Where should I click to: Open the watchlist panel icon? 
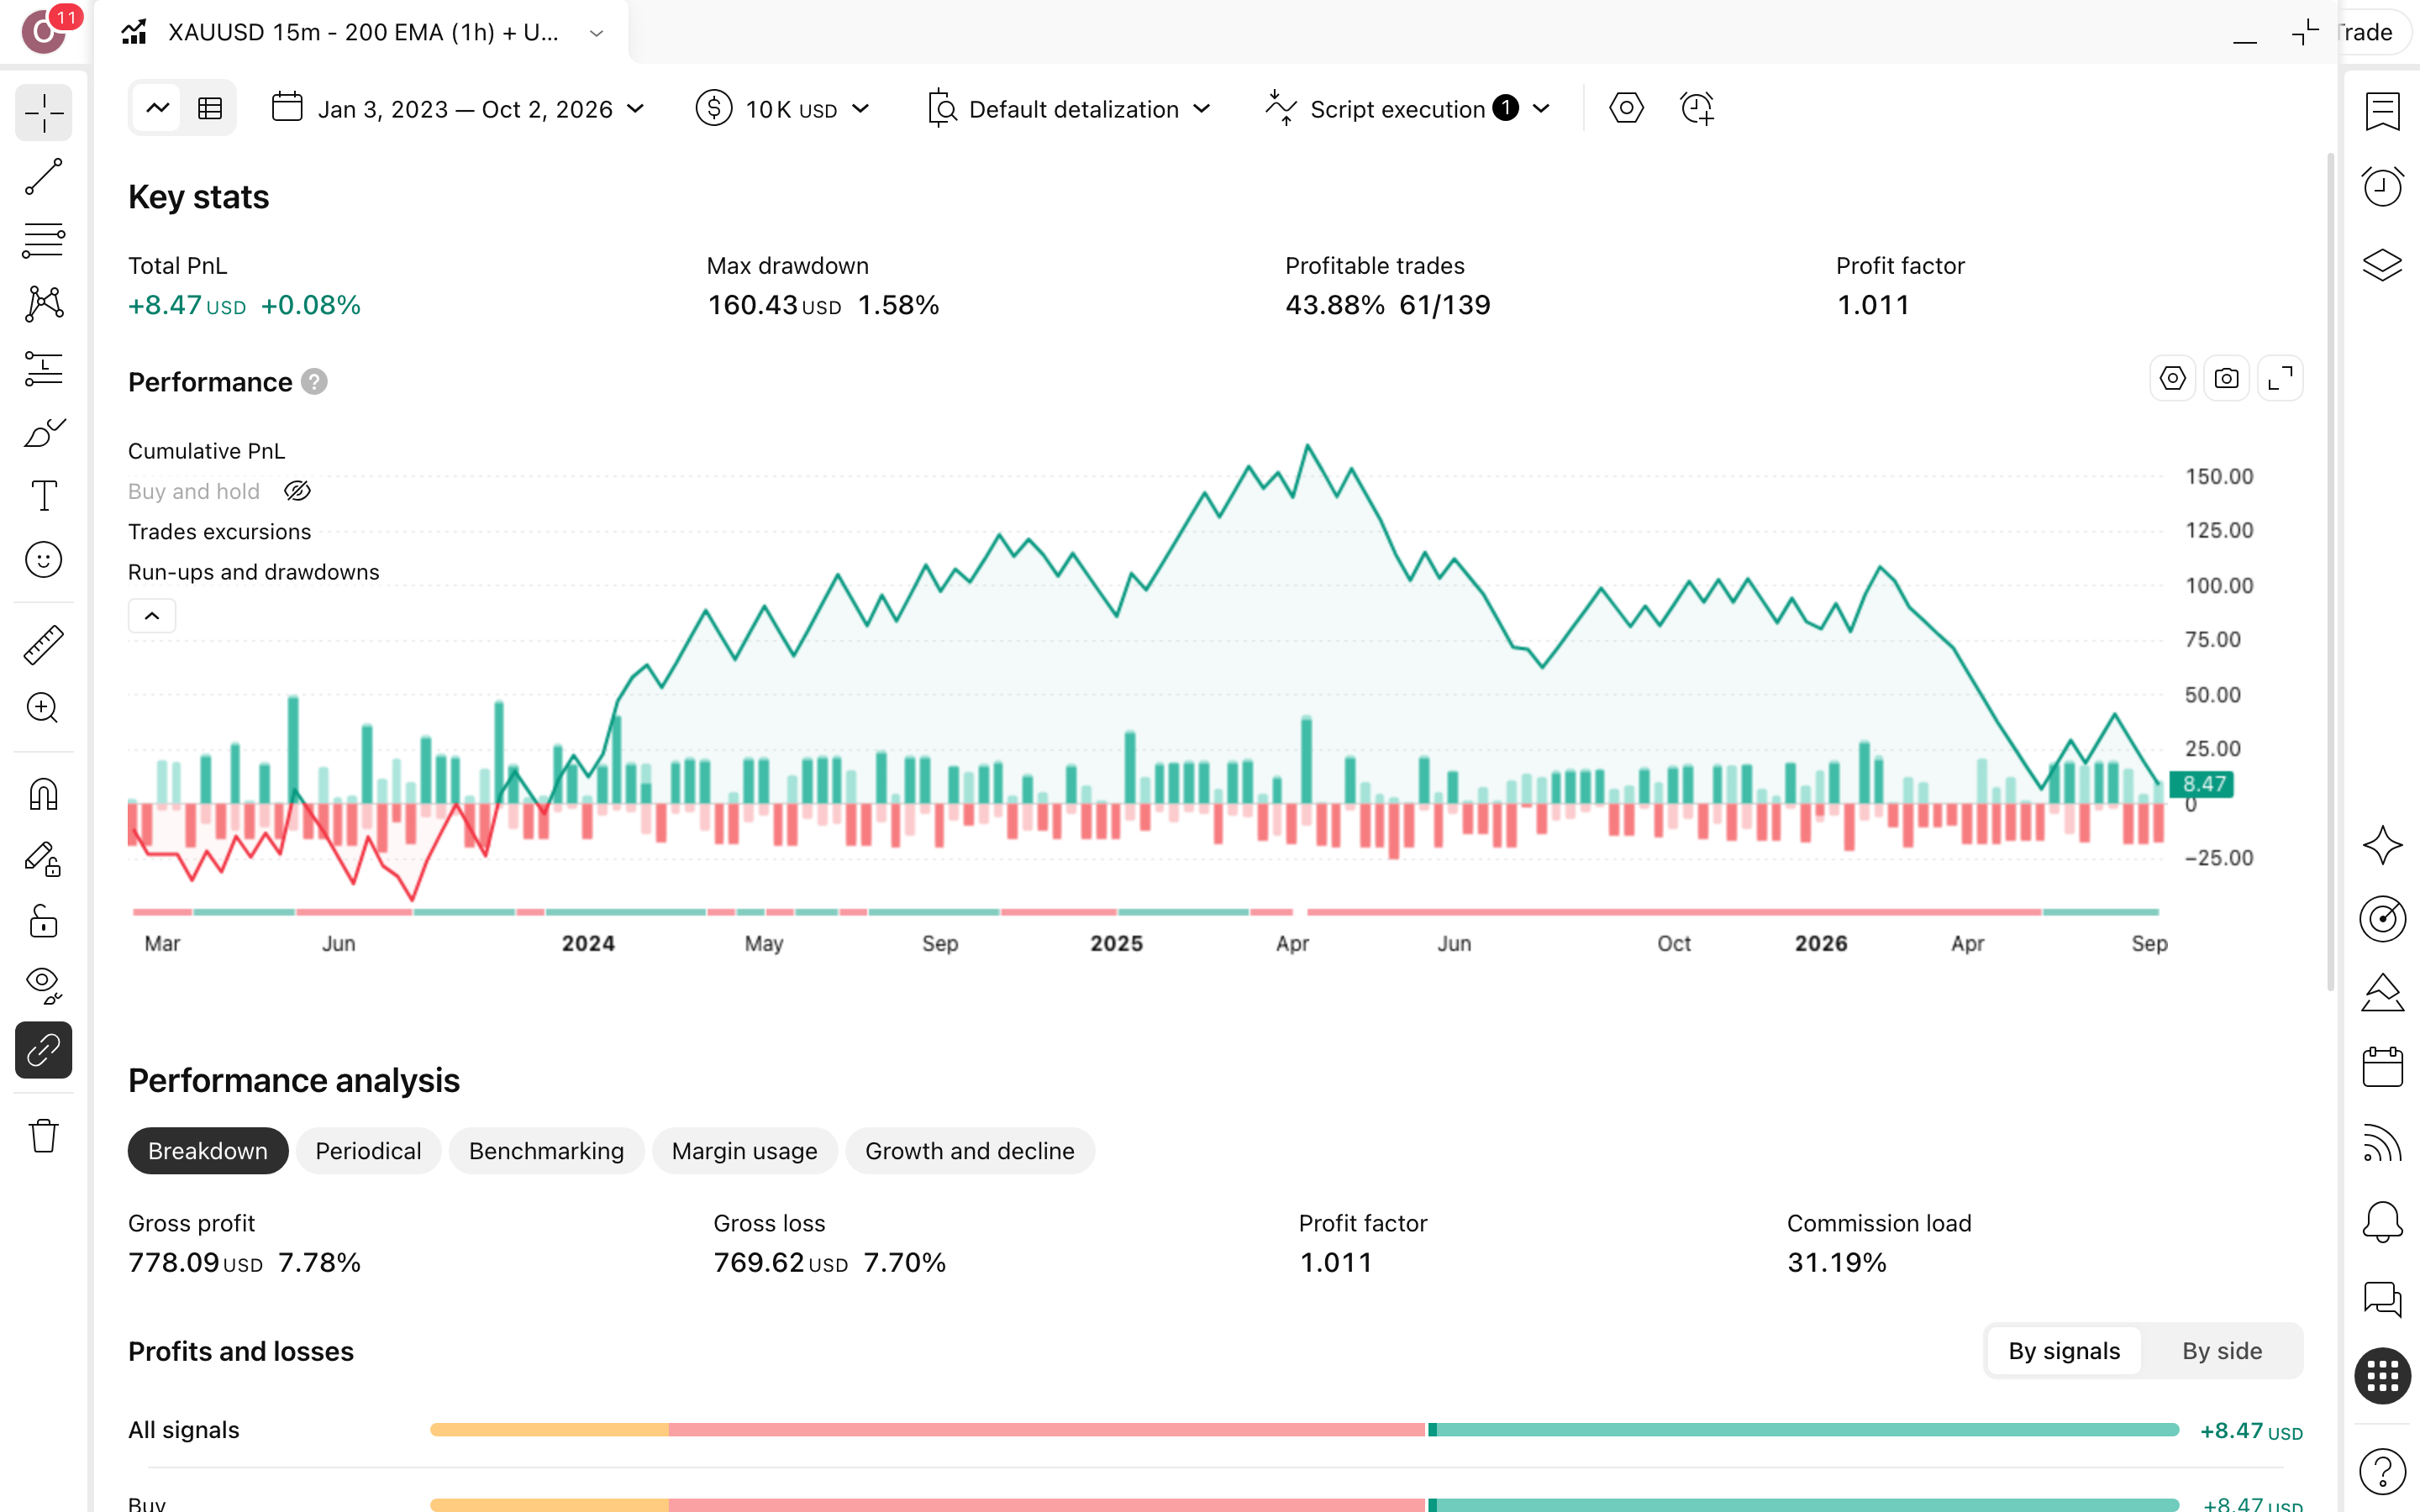click(2382, 112)
